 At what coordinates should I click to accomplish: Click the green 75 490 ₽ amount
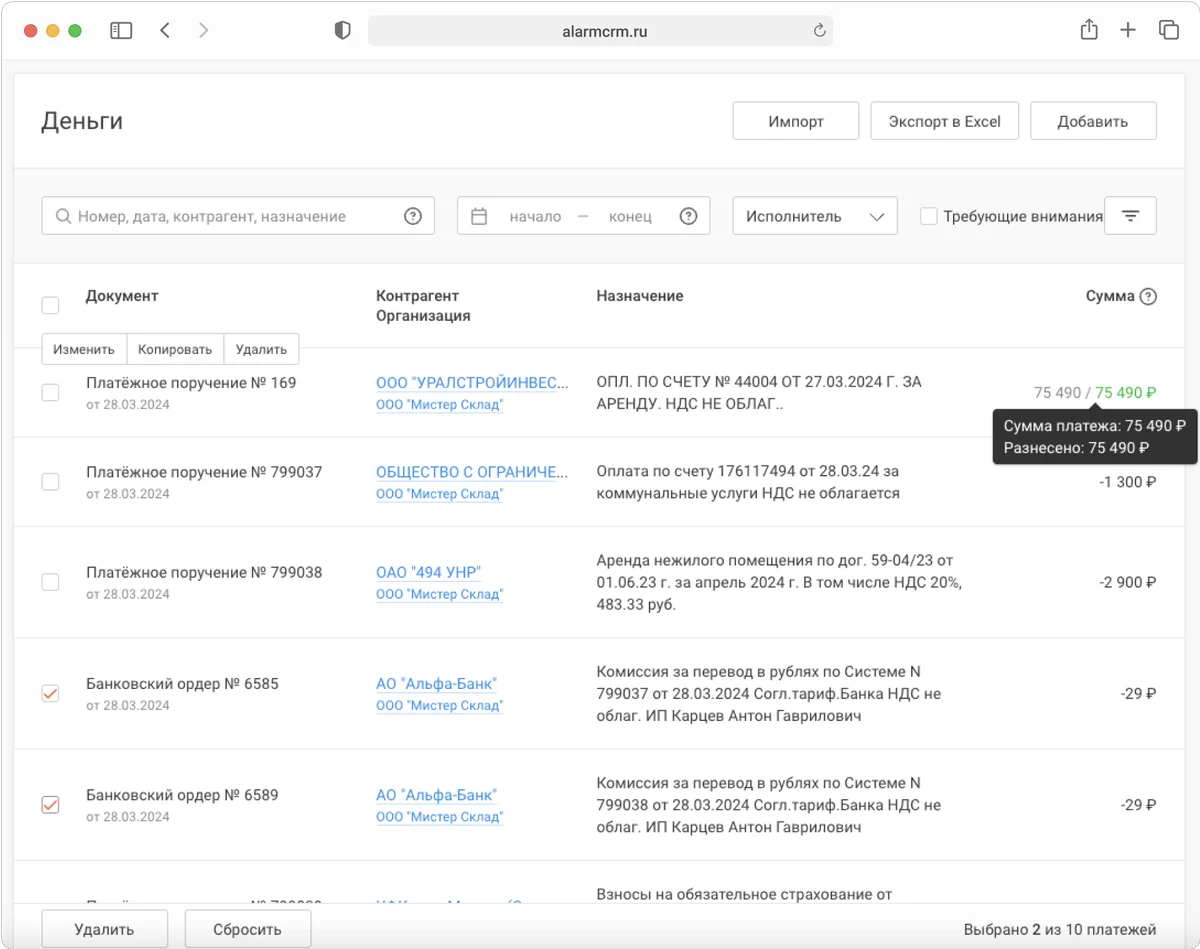click(1126, 393)
